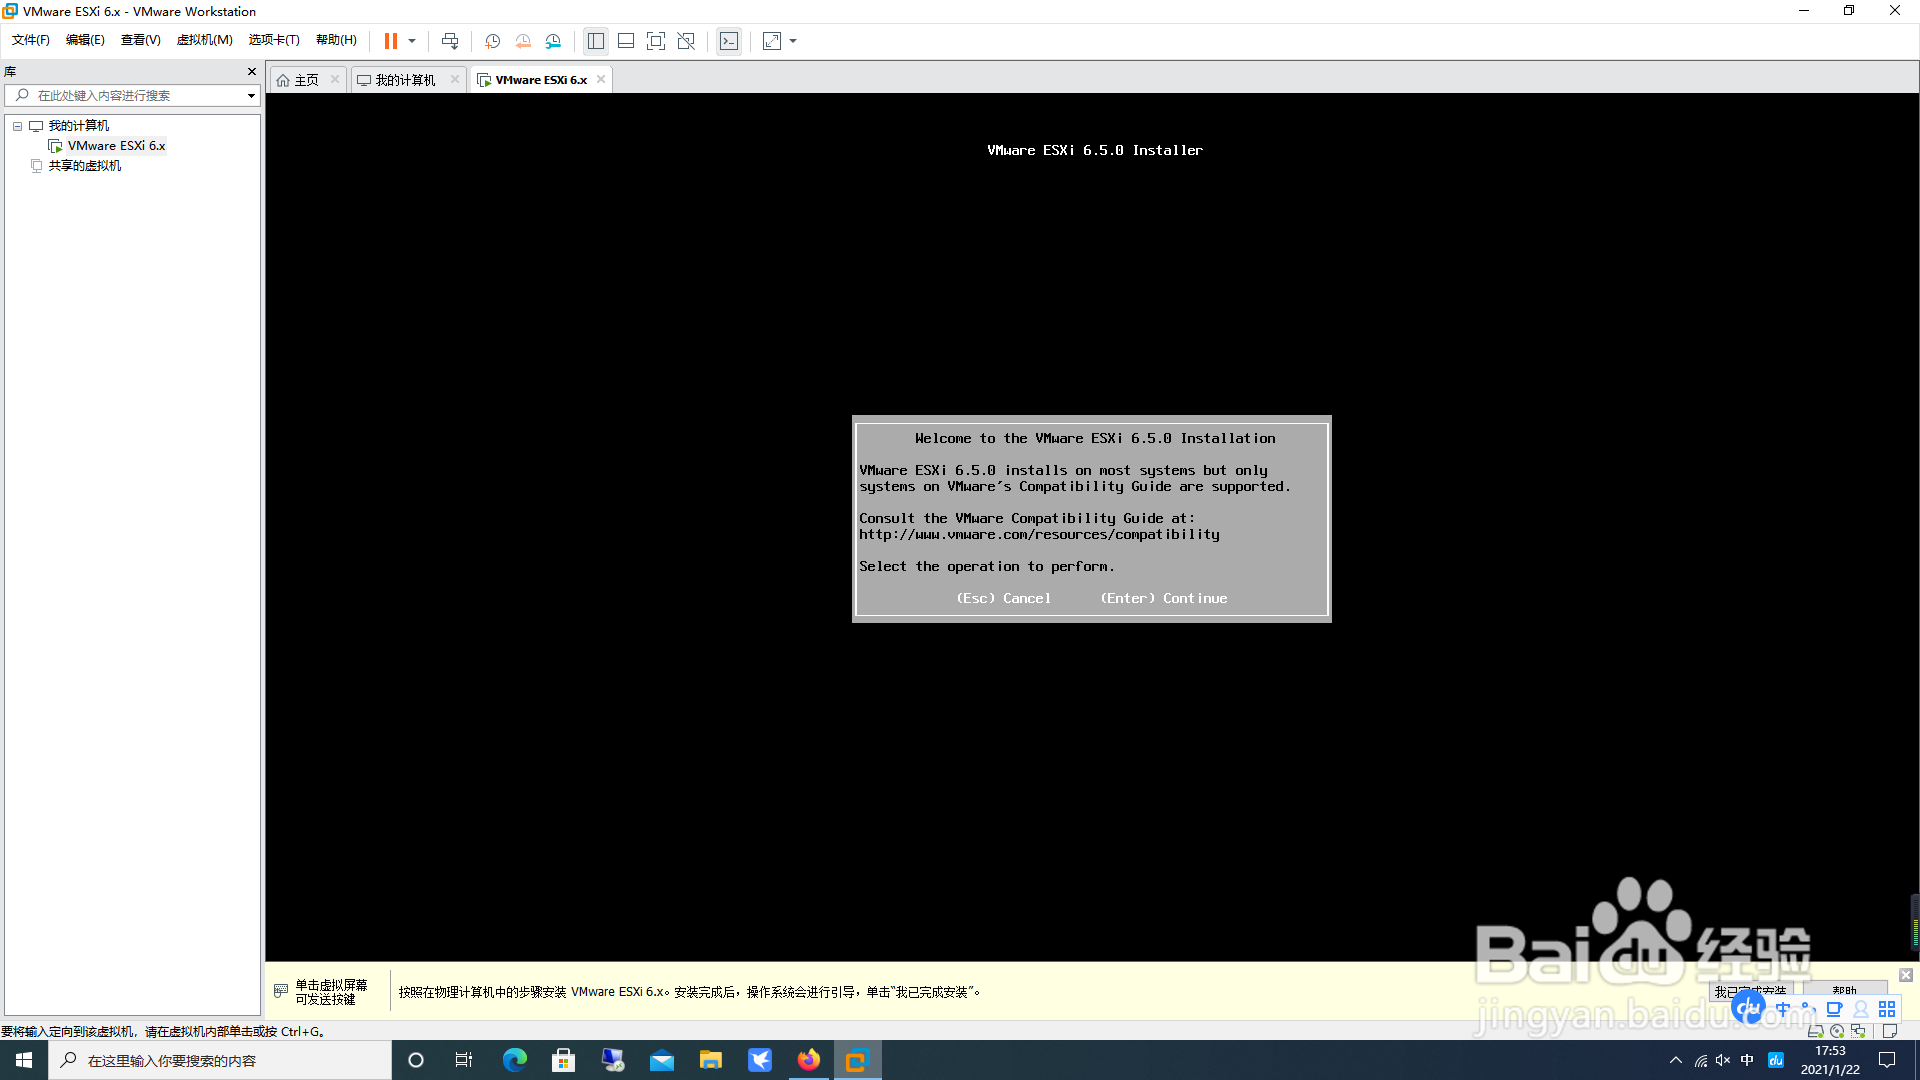Image resolution: width=1920 pixels, height=1080 pixels.
Task: Toggle the punctuation mode on the IME bar
Action: point(1807,1009)
